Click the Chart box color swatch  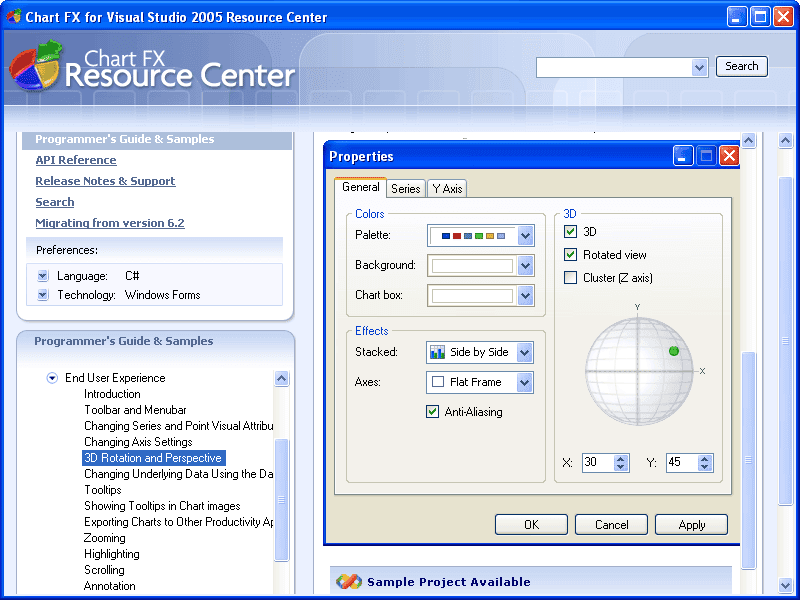coord(472,295)
